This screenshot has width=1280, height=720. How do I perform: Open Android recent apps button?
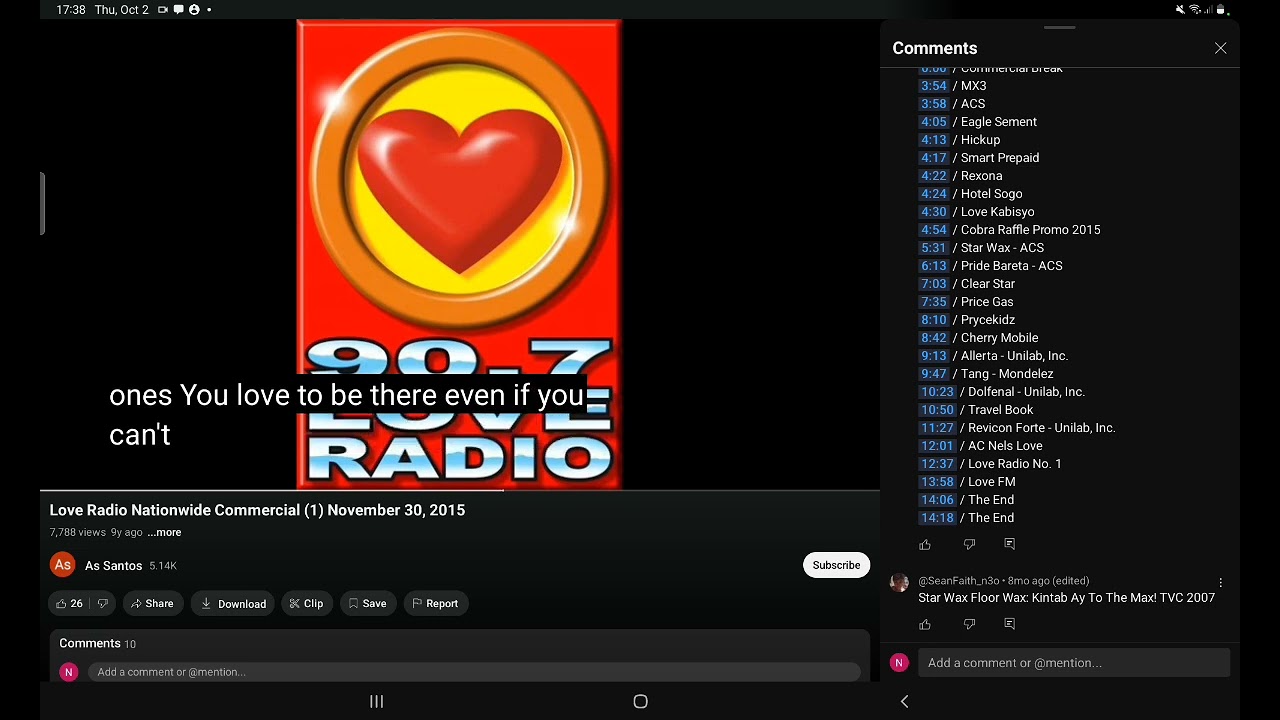click(x=377, y=702)
